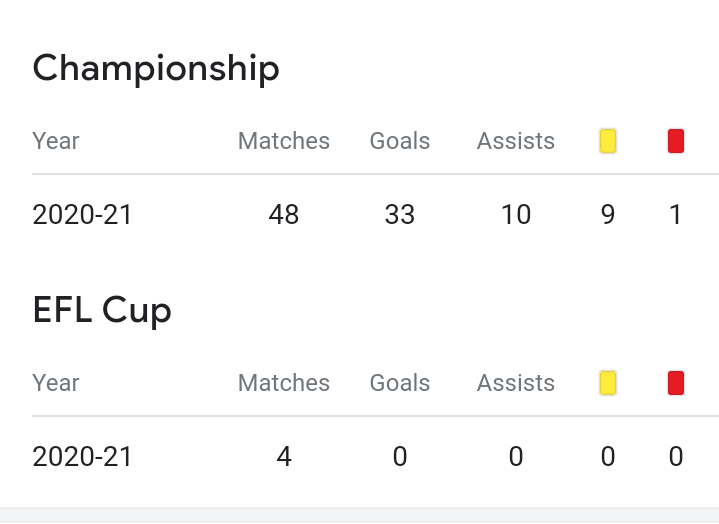719x524 pixels.
Task: Select the Championship section heading
Action: (x=156, y=69)
